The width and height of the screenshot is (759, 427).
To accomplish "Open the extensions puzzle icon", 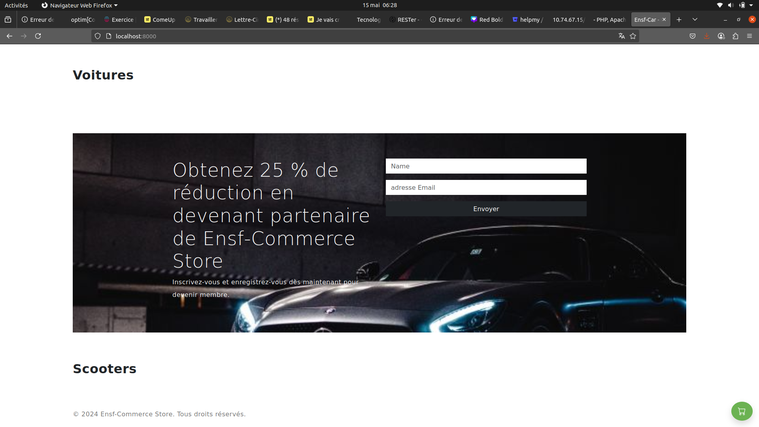I will pyautogui.click(x=735, y=36).
